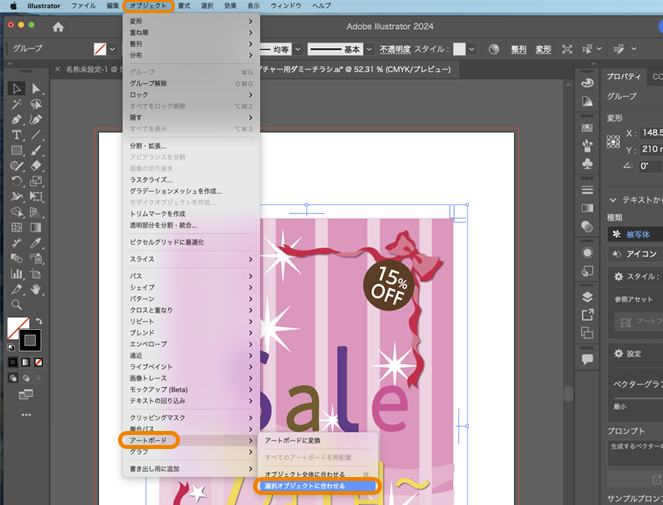Choose アートボードに変換 in submenu
The width and height of the screenshot is (663, 505).
(x=317, y=441)
